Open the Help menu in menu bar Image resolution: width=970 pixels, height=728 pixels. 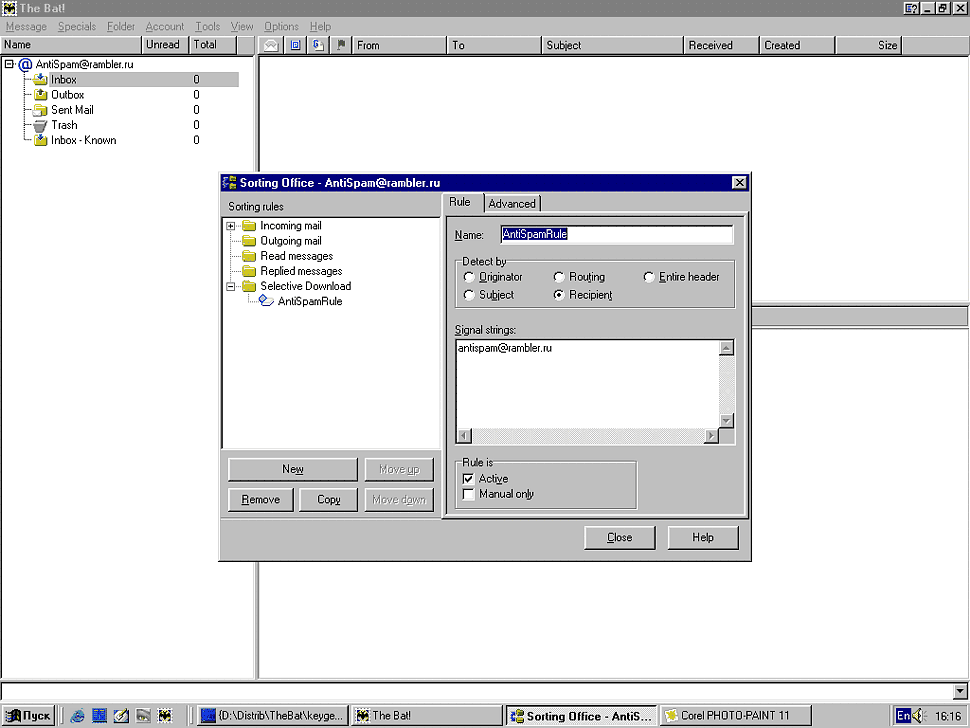point(320,27)
